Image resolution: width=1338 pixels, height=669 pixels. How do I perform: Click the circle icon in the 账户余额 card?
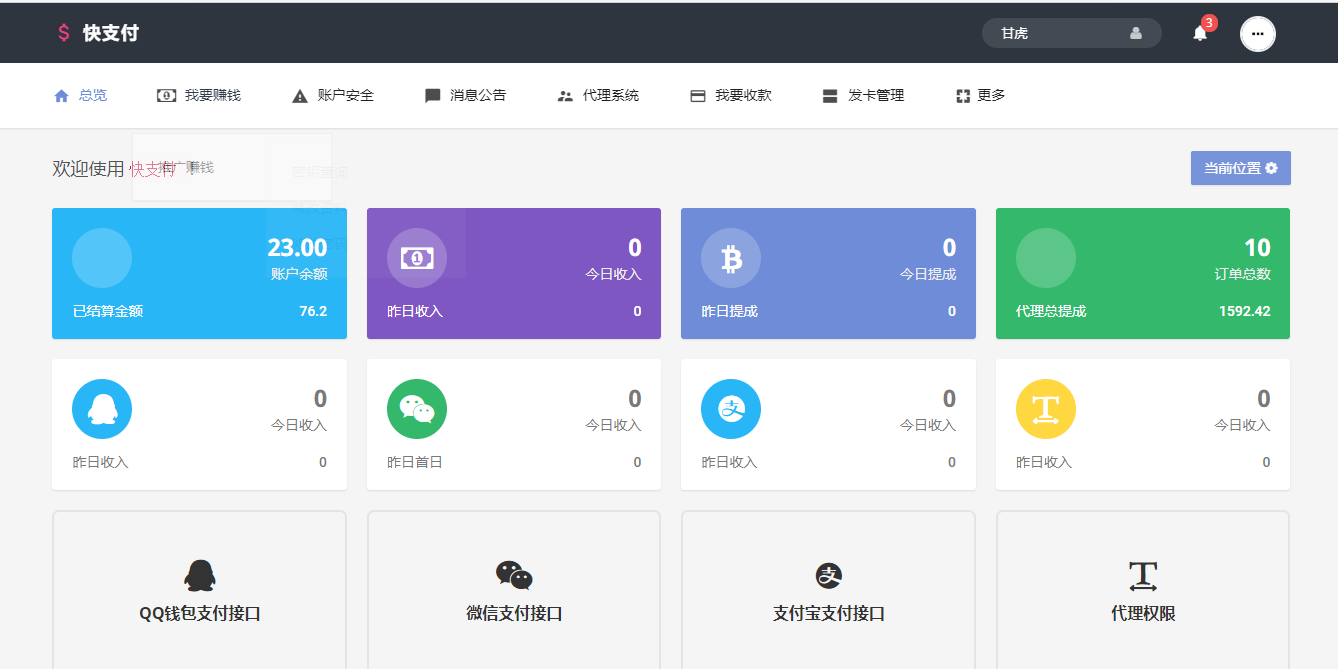click(102, 258)
